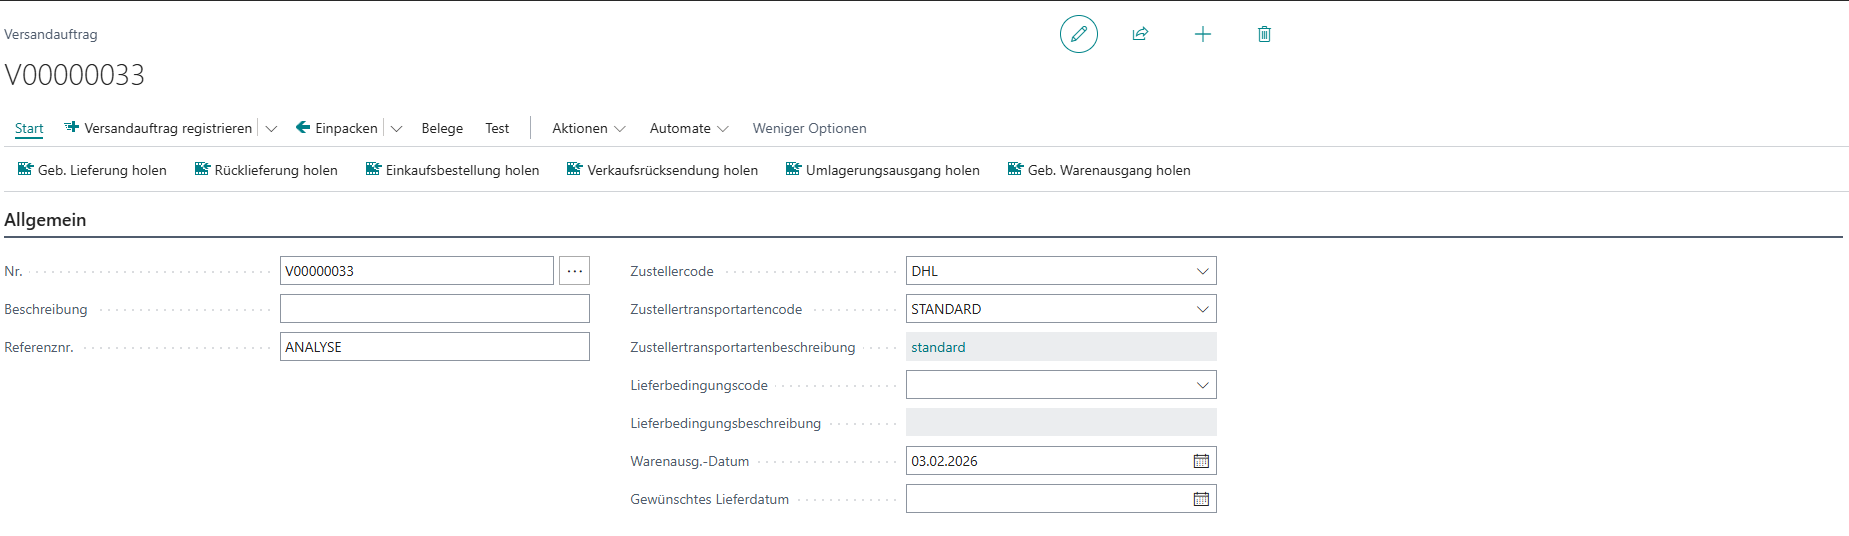Click the Zustellercode field label

coord(672,271)
